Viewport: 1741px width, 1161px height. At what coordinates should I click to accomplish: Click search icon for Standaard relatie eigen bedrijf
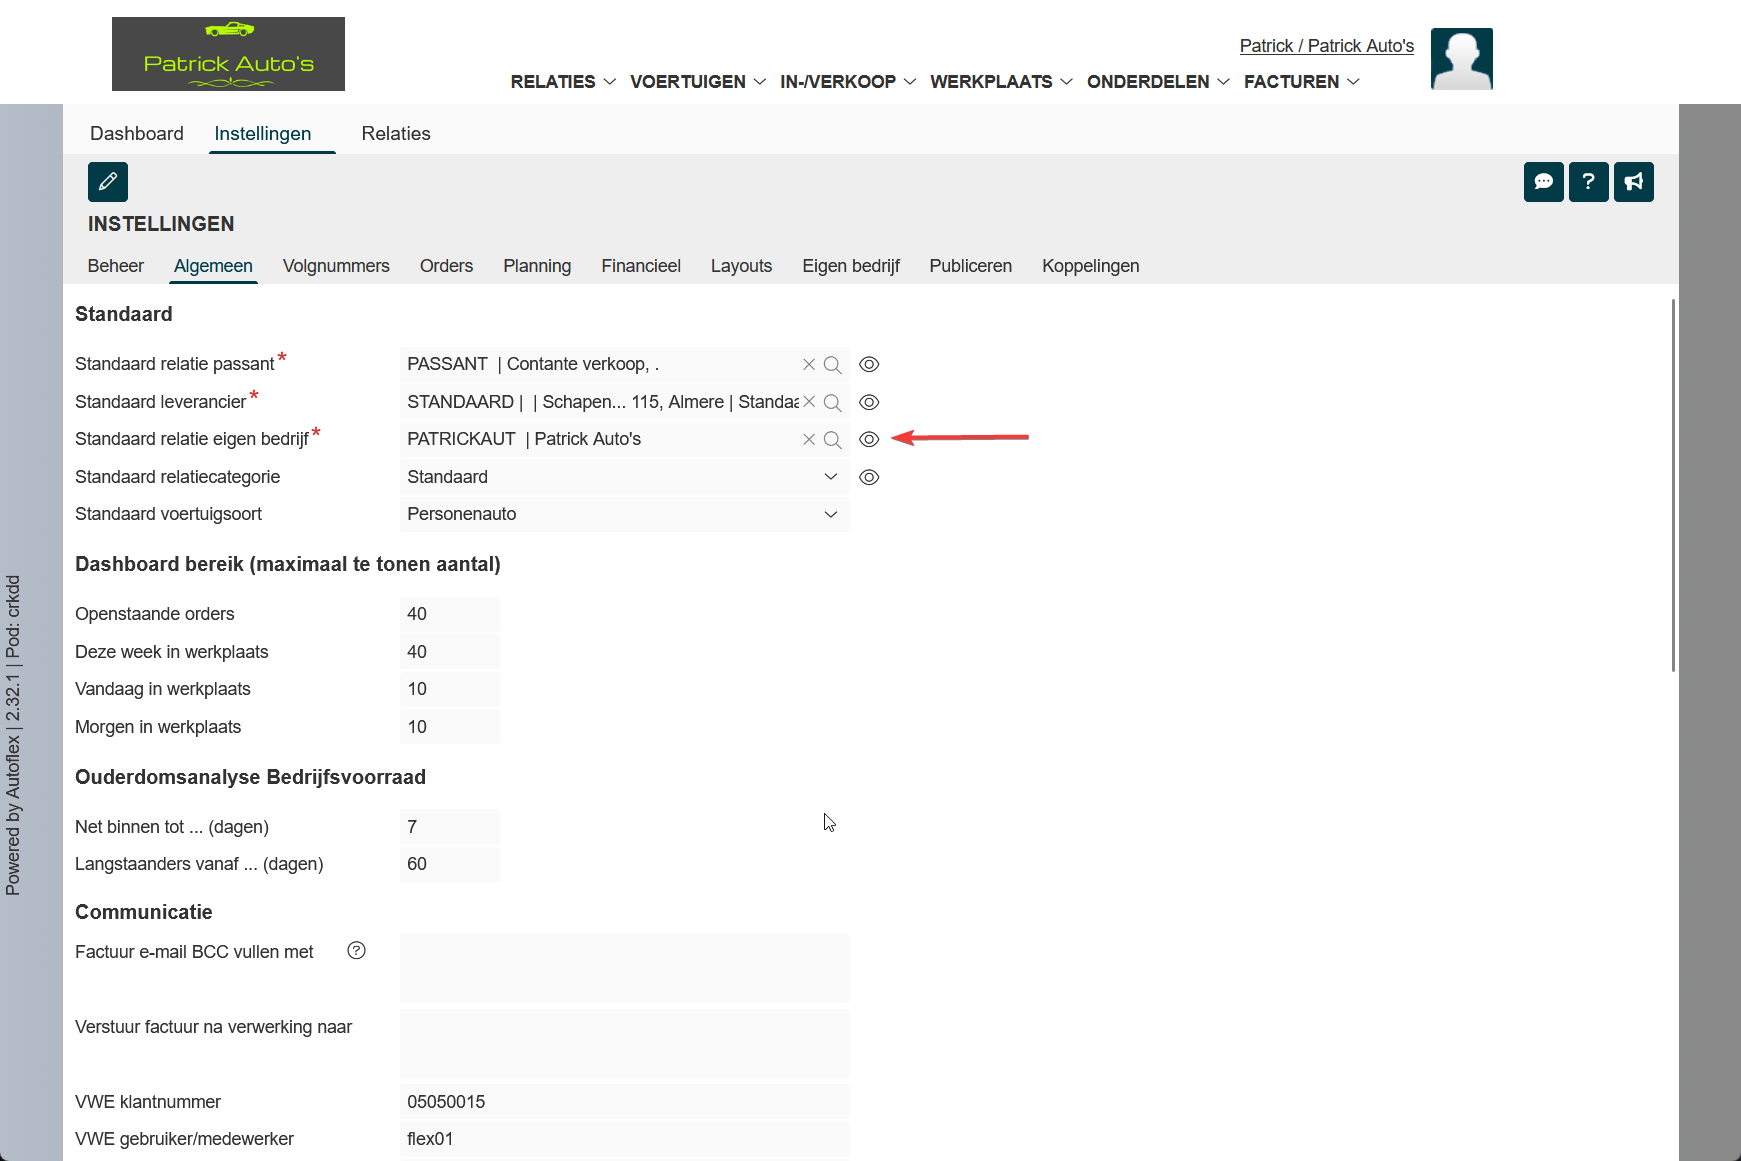(x=832, y=440)
